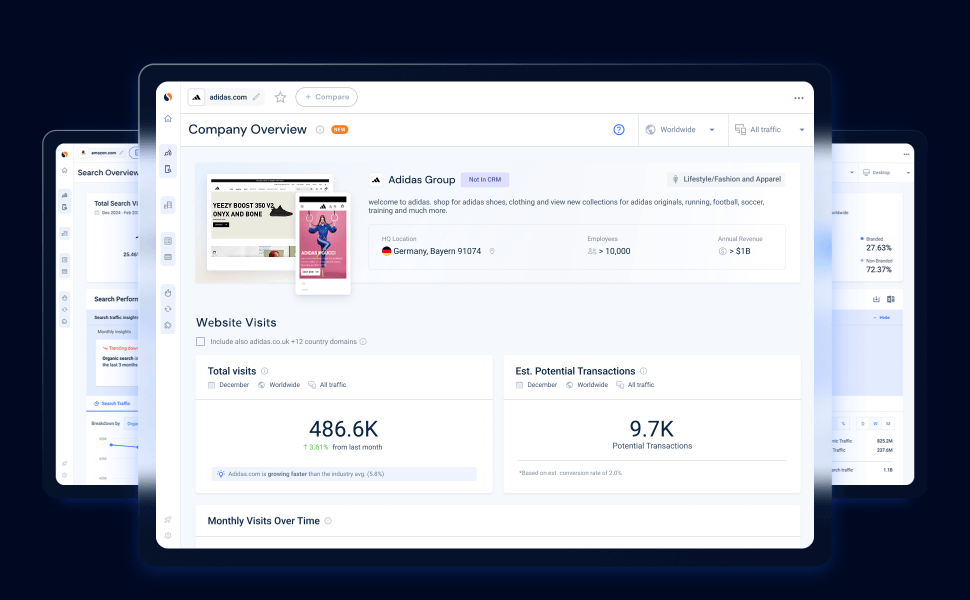Screen dimensions: 970x600
Task: Select the adidas.com domain chip
Action: pos(226,97)
